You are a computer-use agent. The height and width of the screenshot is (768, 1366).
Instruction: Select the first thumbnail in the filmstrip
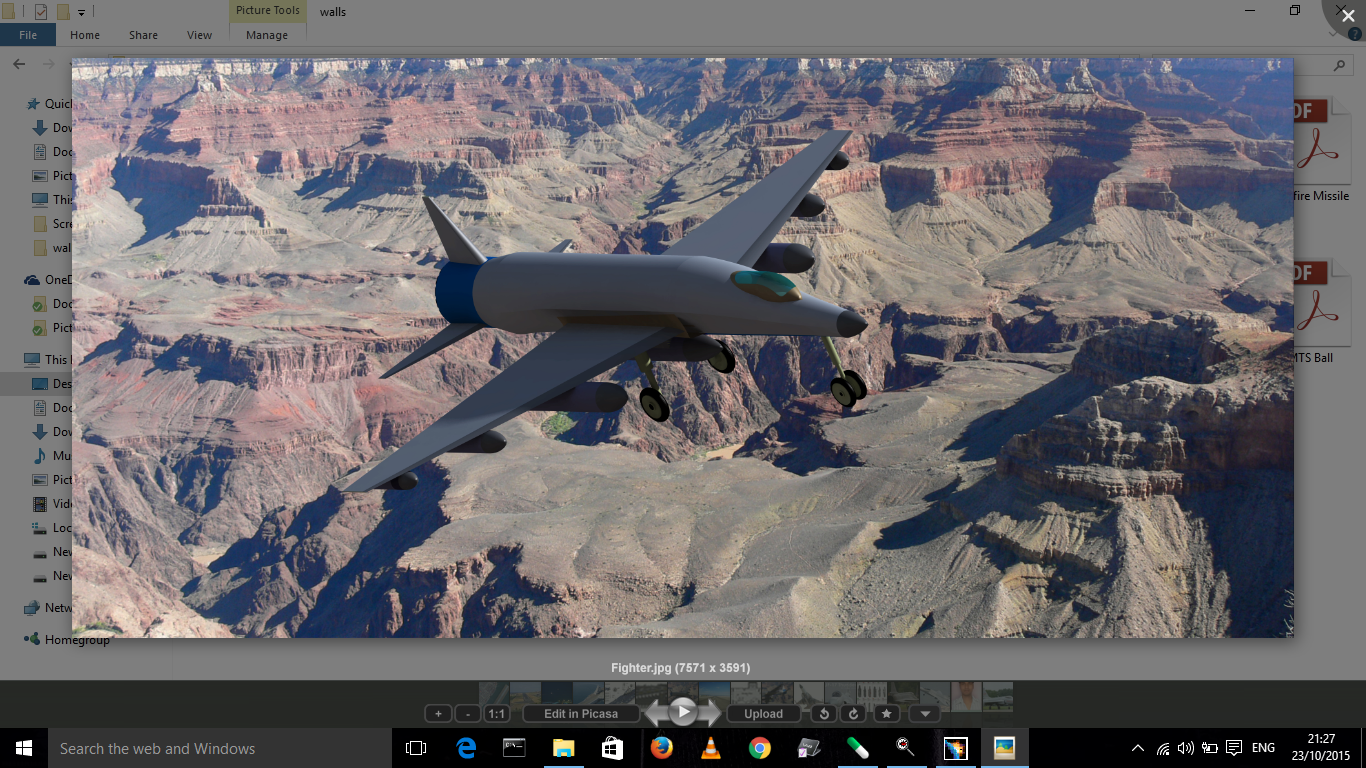[x=494, y=696]
